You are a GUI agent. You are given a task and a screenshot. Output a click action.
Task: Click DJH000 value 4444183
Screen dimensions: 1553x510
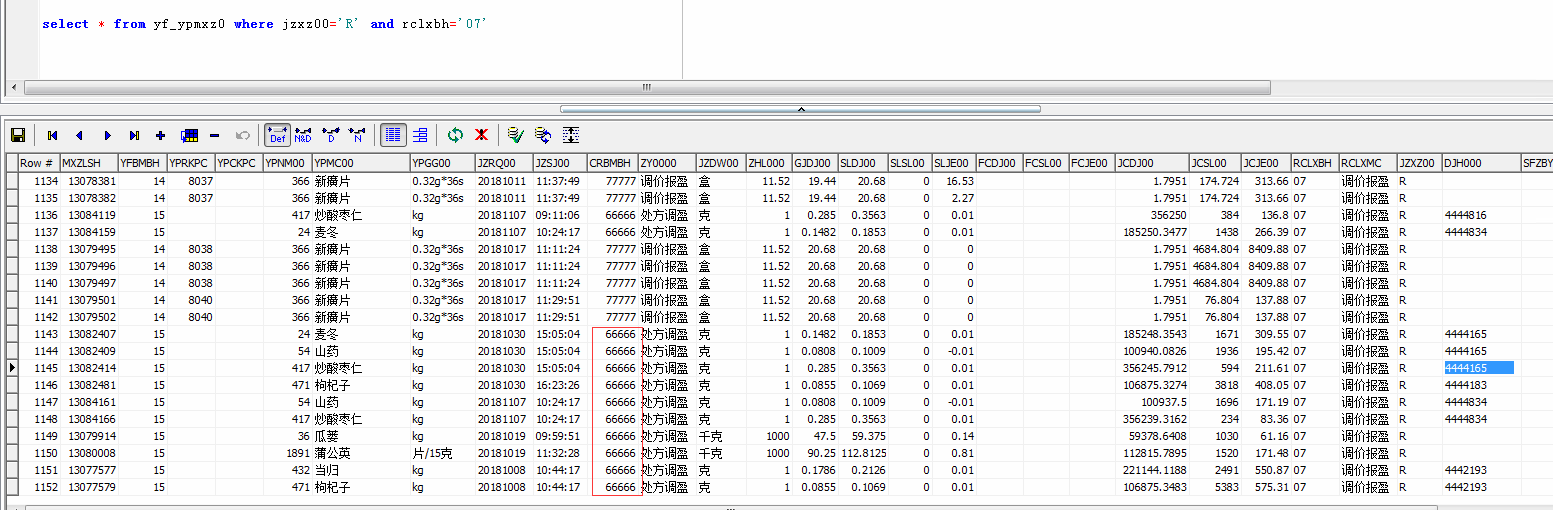point(1465,385)
